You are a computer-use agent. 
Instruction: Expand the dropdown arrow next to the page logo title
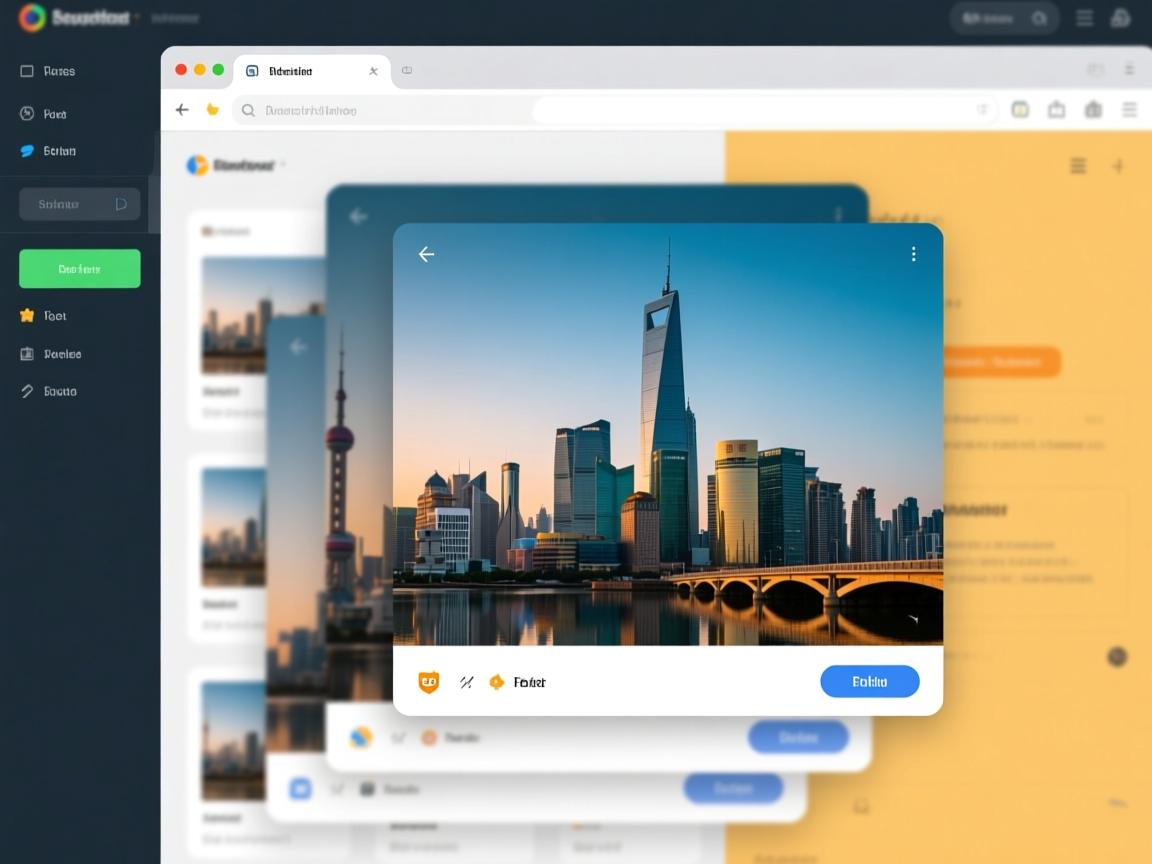[x=283, y=165]
